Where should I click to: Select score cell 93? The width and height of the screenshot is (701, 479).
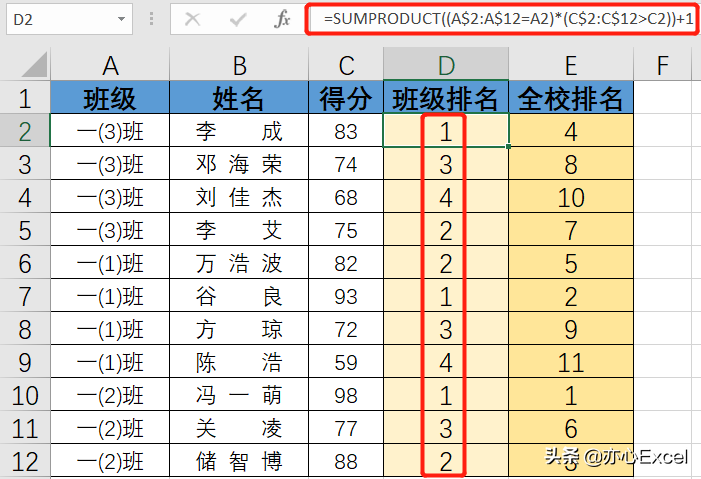[346, 296]
